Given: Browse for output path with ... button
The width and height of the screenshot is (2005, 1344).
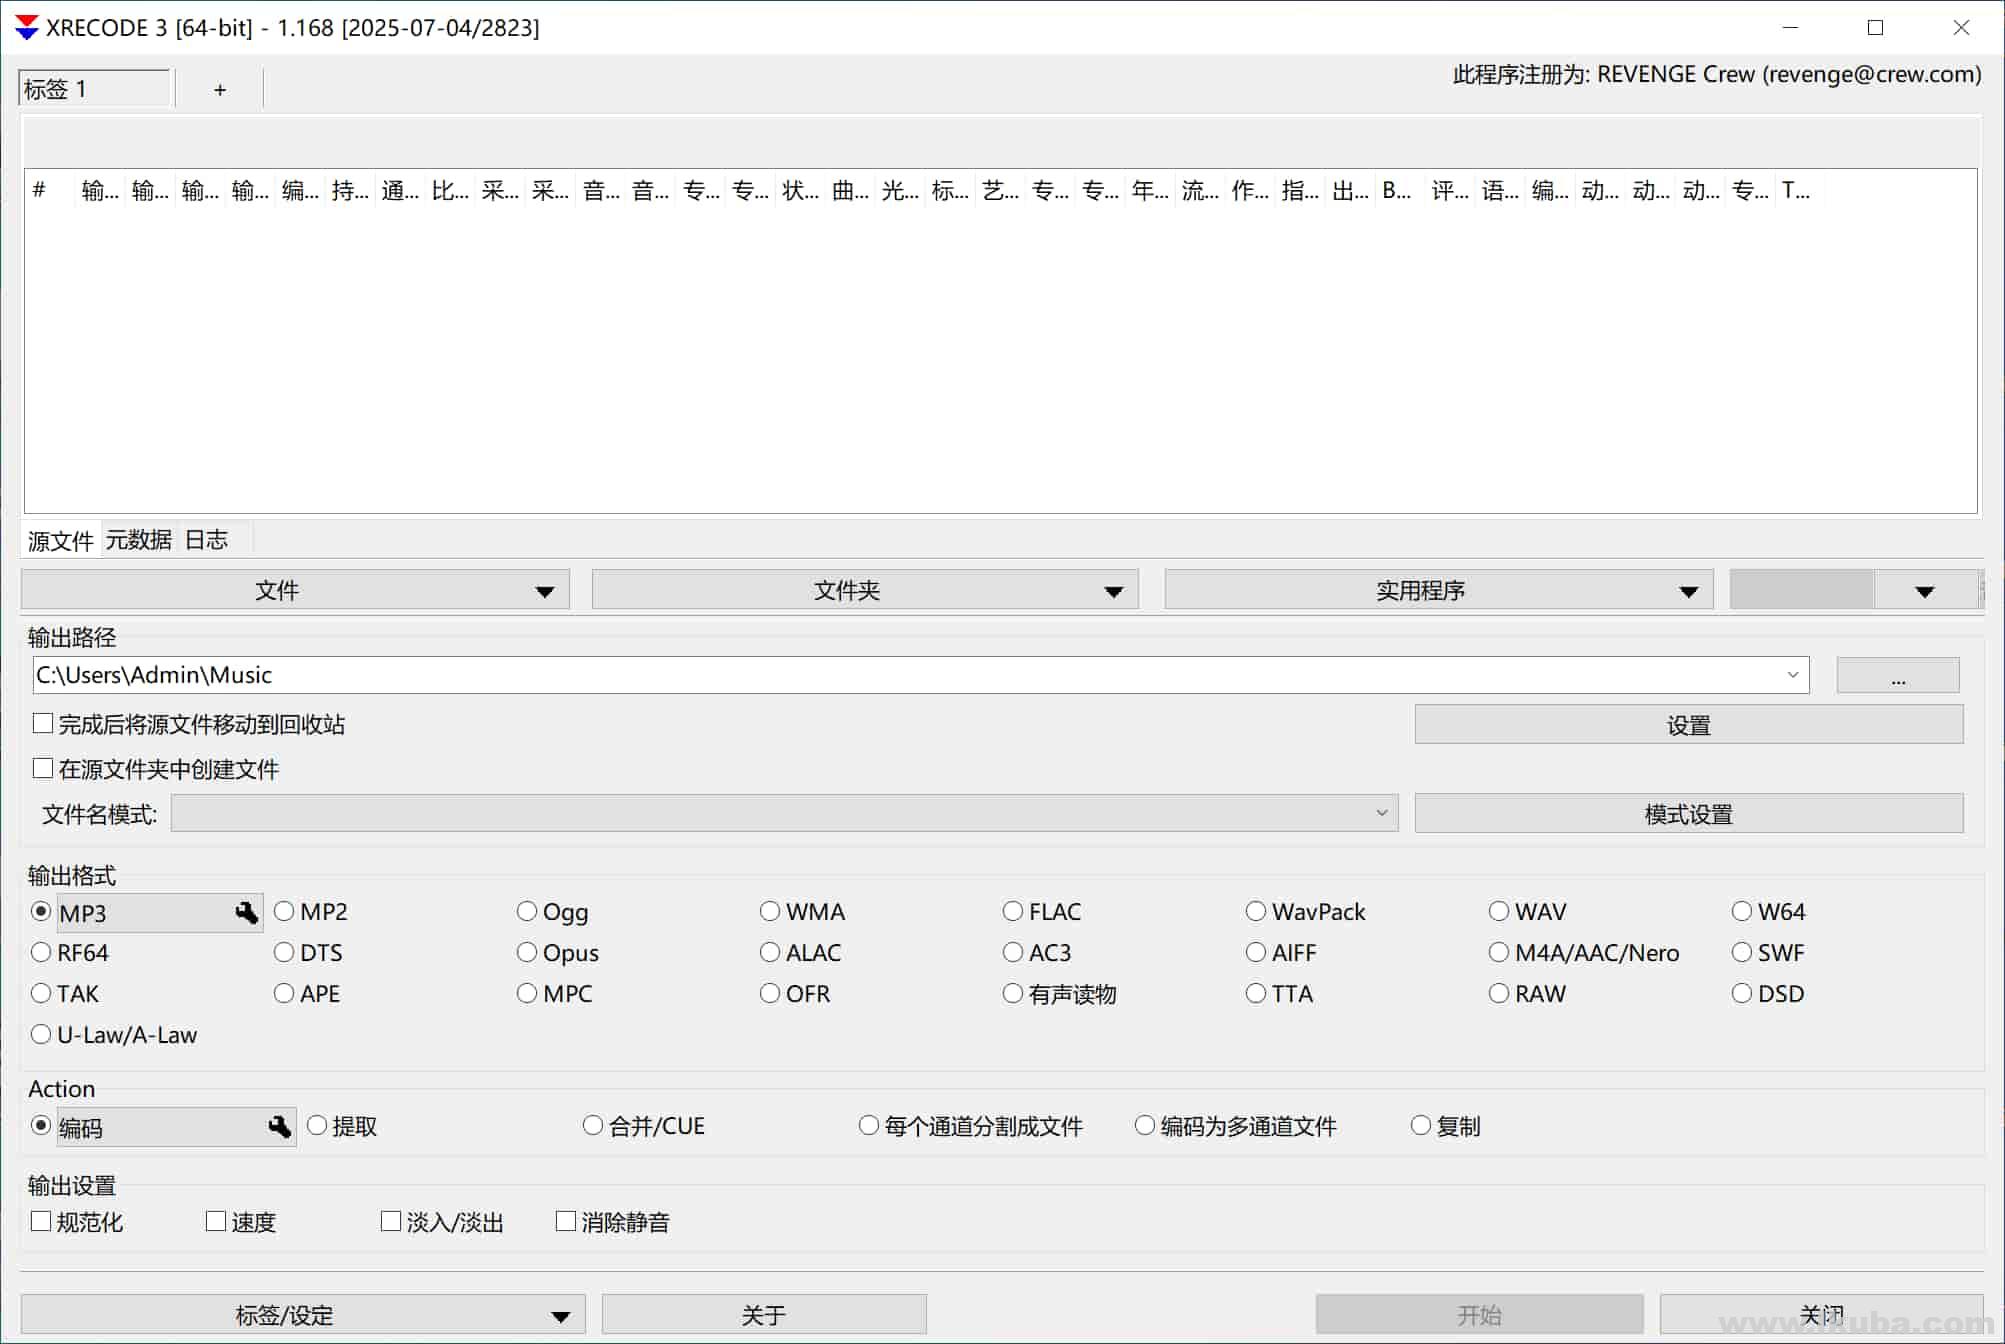Looking at the screenshot, I should (1898, 675).
